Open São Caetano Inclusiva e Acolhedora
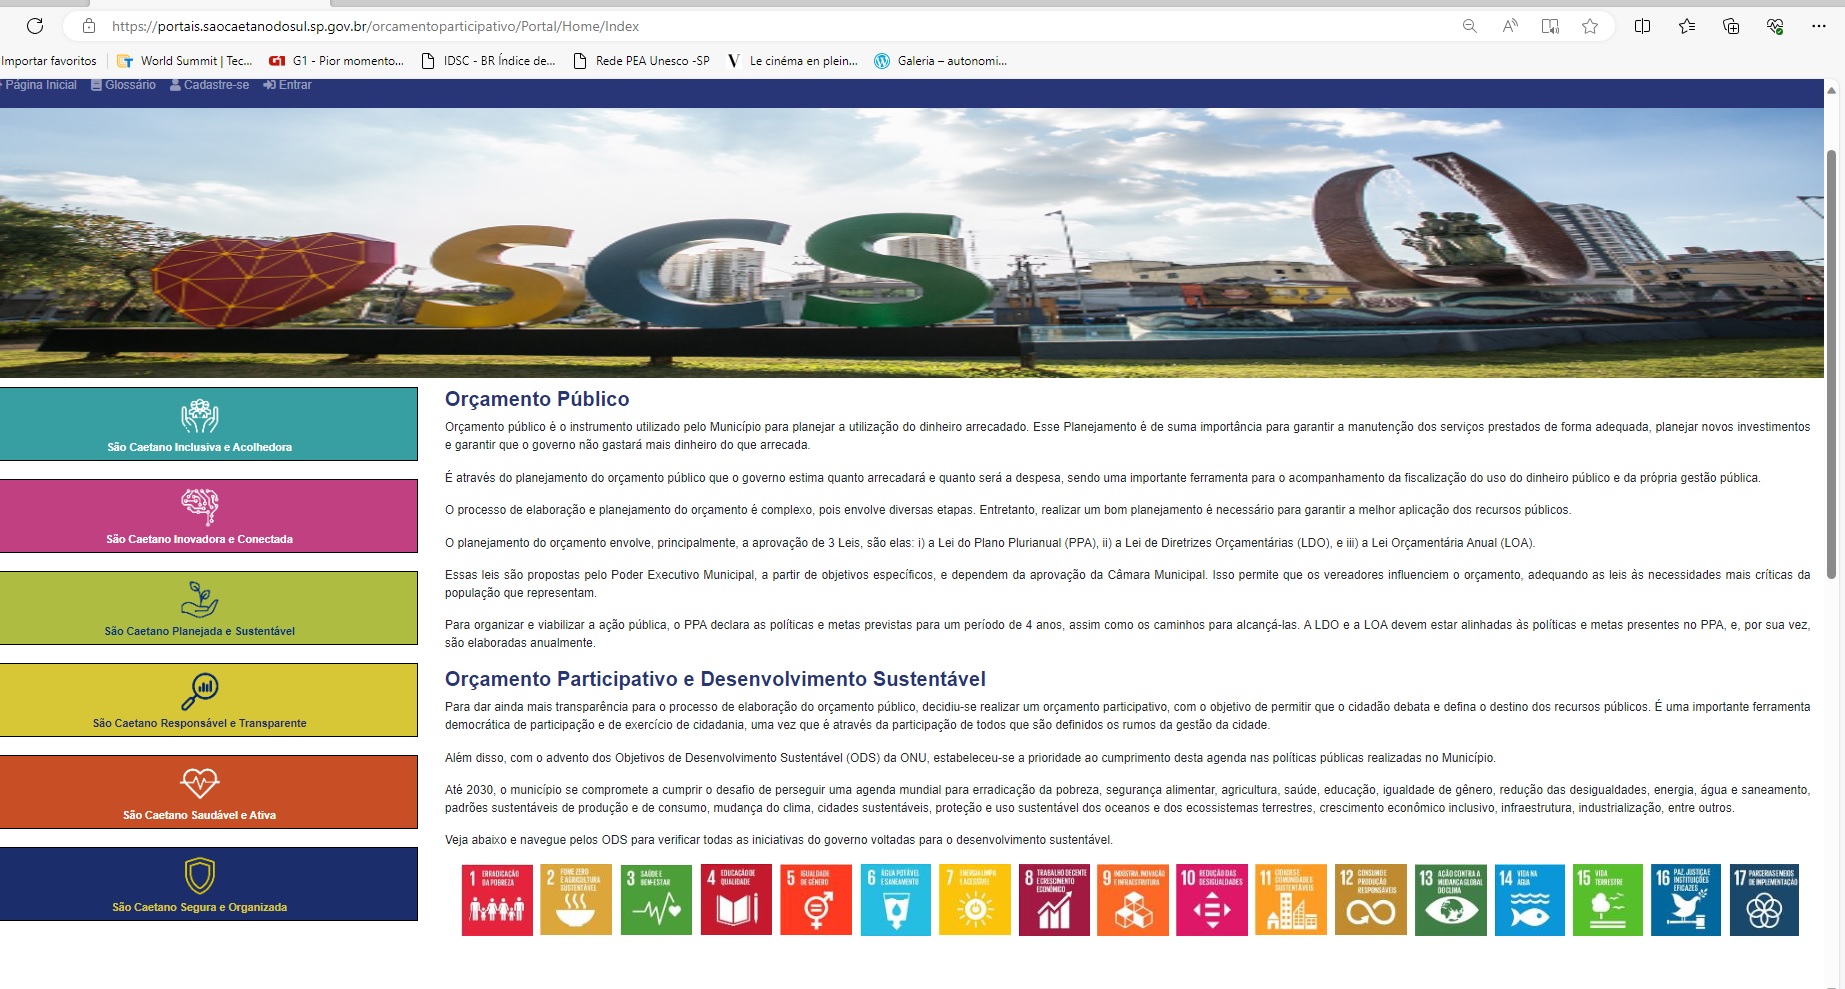The height and width of the screenshot is (989, 1845). click(209, 424)
